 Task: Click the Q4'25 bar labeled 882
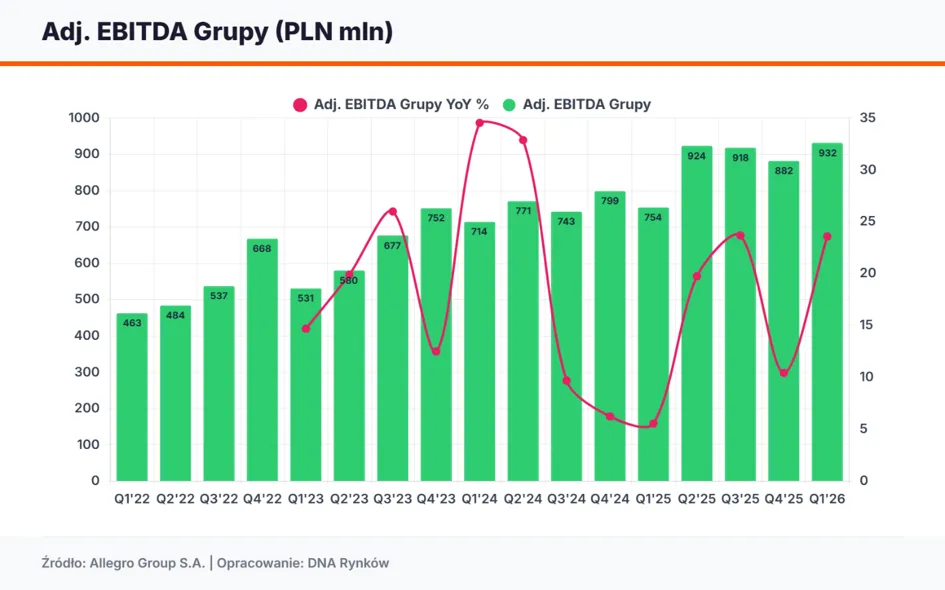pos(783,321)
